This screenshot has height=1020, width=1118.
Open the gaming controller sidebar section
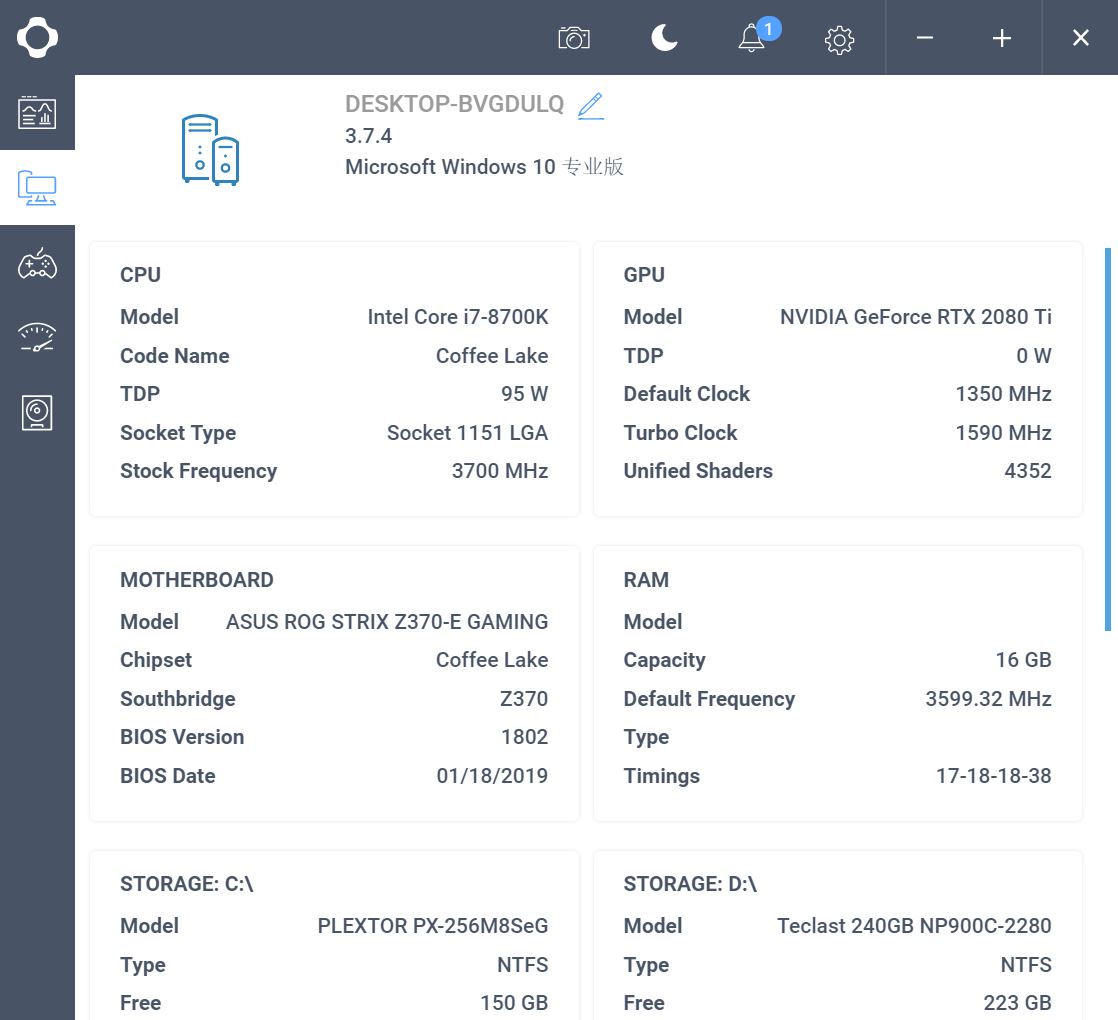pyautogui.click(x=37, y=264)
